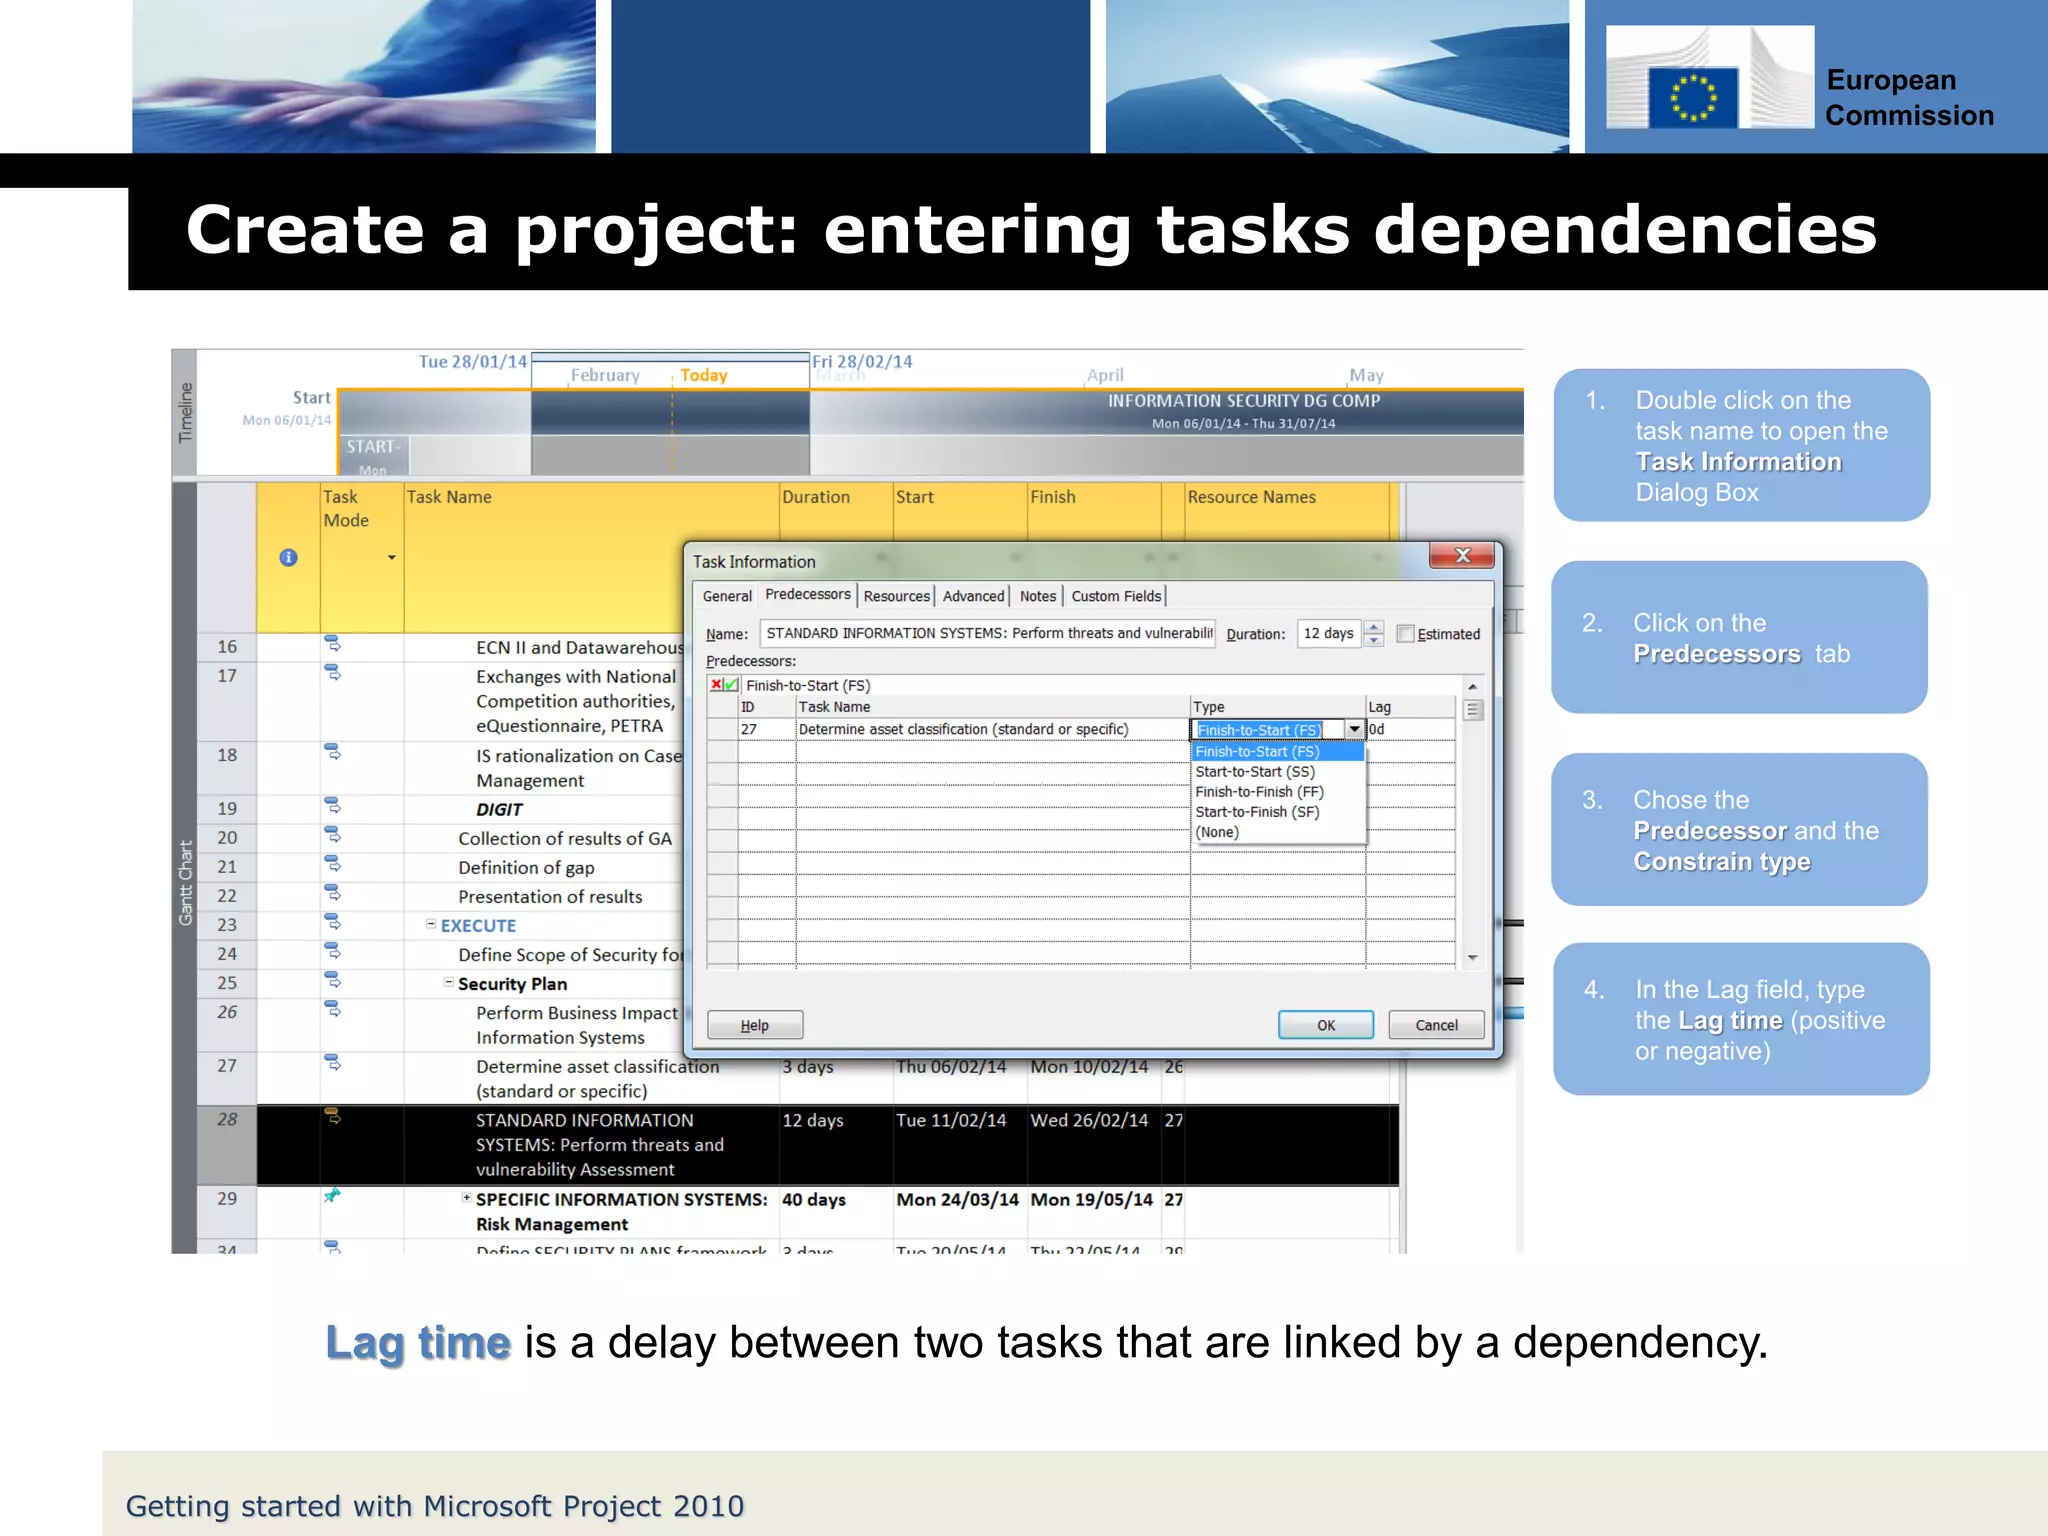Click task mode icon for row 25
The height and width of the screenshot is (1536, 2048).
pyautogui.click(x=333, y=979)
